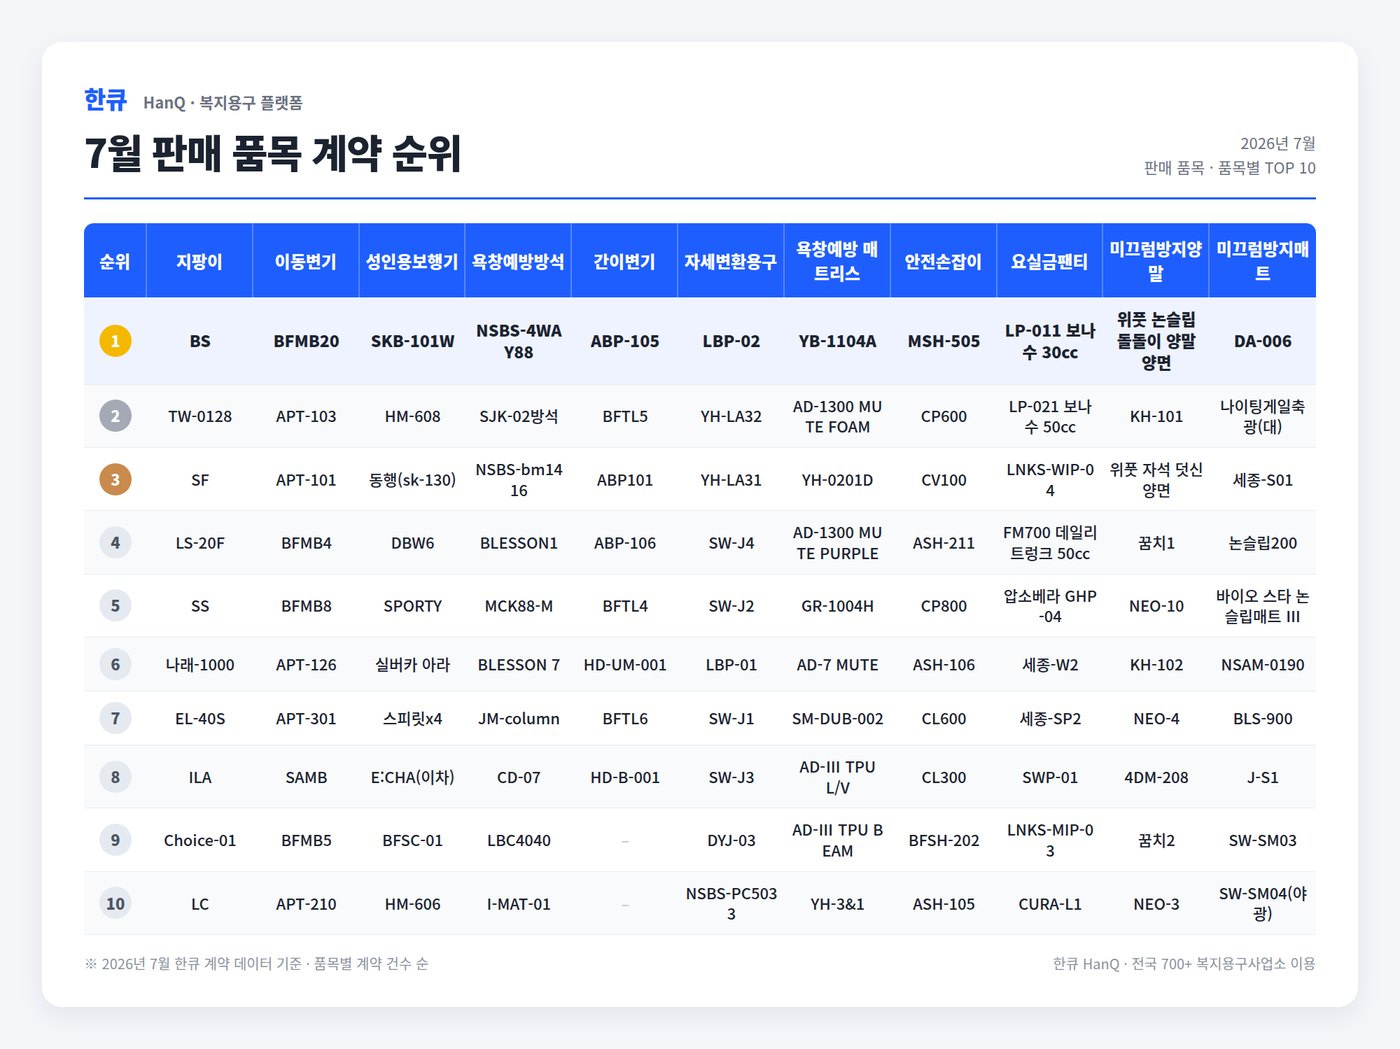The width and height of the screenshot is (1400, 1049).
Task: Click the 7월 판매 품목 계약 순위 title
Action: click(272, 153)
